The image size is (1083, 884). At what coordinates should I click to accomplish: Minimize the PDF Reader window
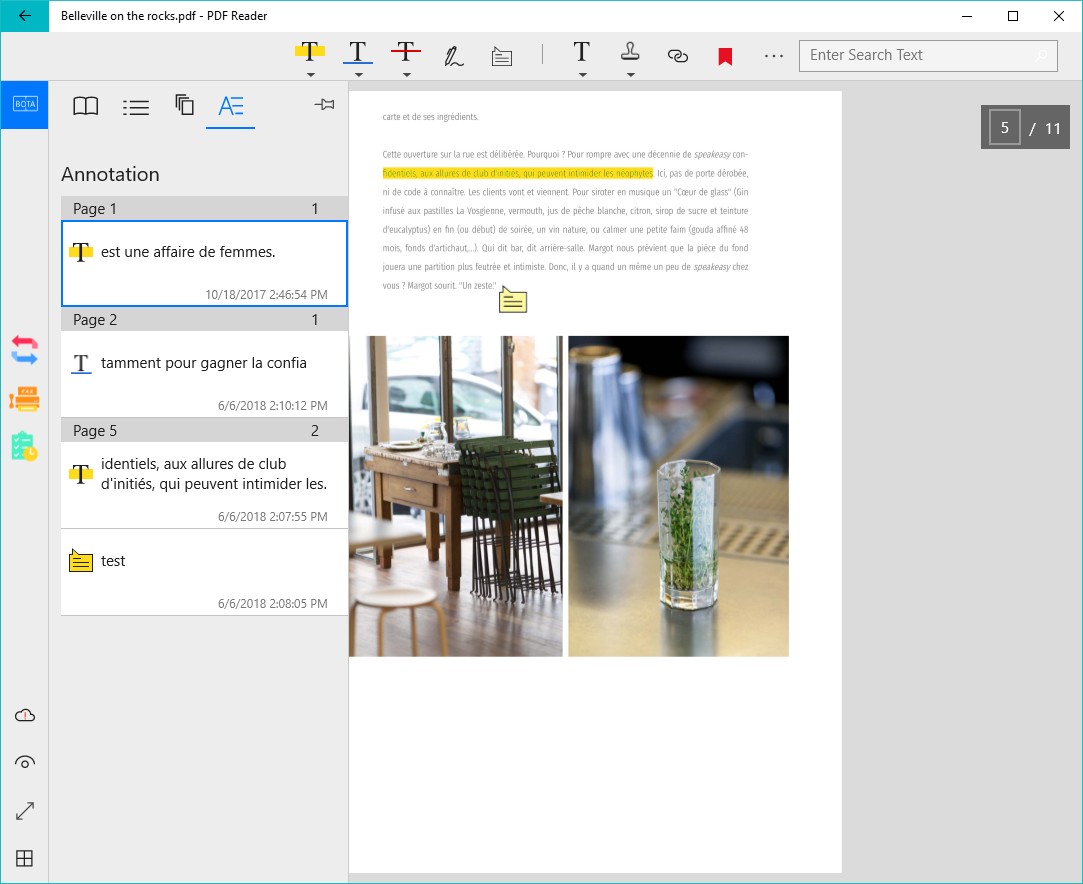967,16
